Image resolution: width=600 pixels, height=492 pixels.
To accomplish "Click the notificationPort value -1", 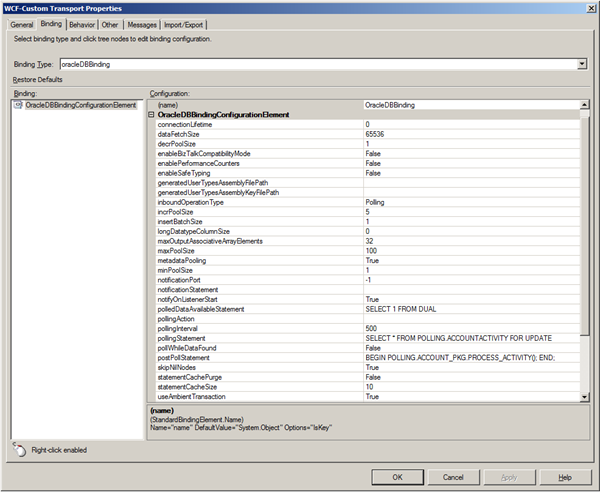I will coord(471,280).
